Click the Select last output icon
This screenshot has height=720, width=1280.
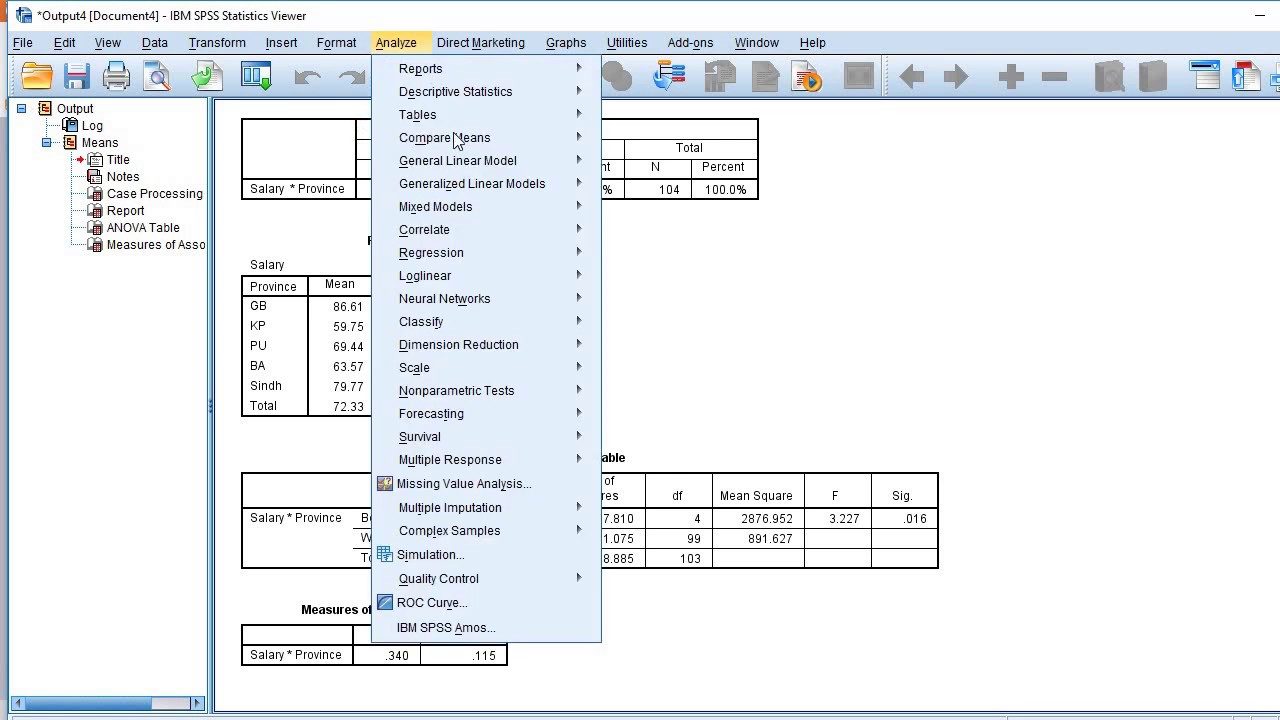669,76
